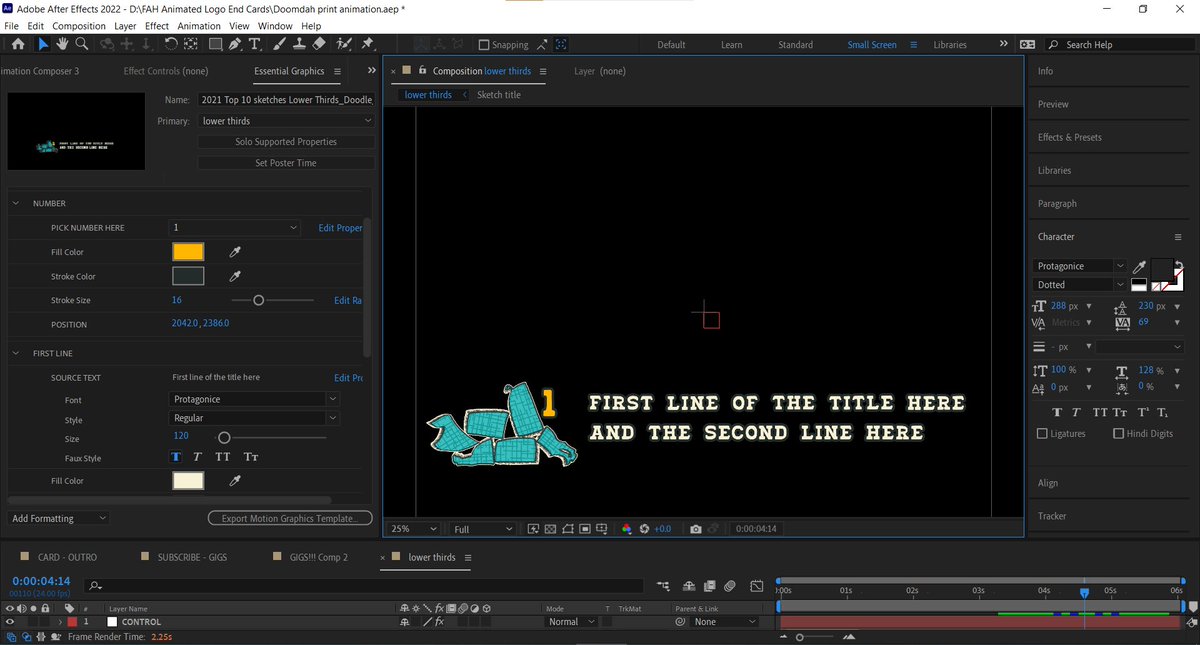The height and width of the screenshot is (645, 1200).
Task: Enable Snapping checkbox
Action: pos(484,45)
